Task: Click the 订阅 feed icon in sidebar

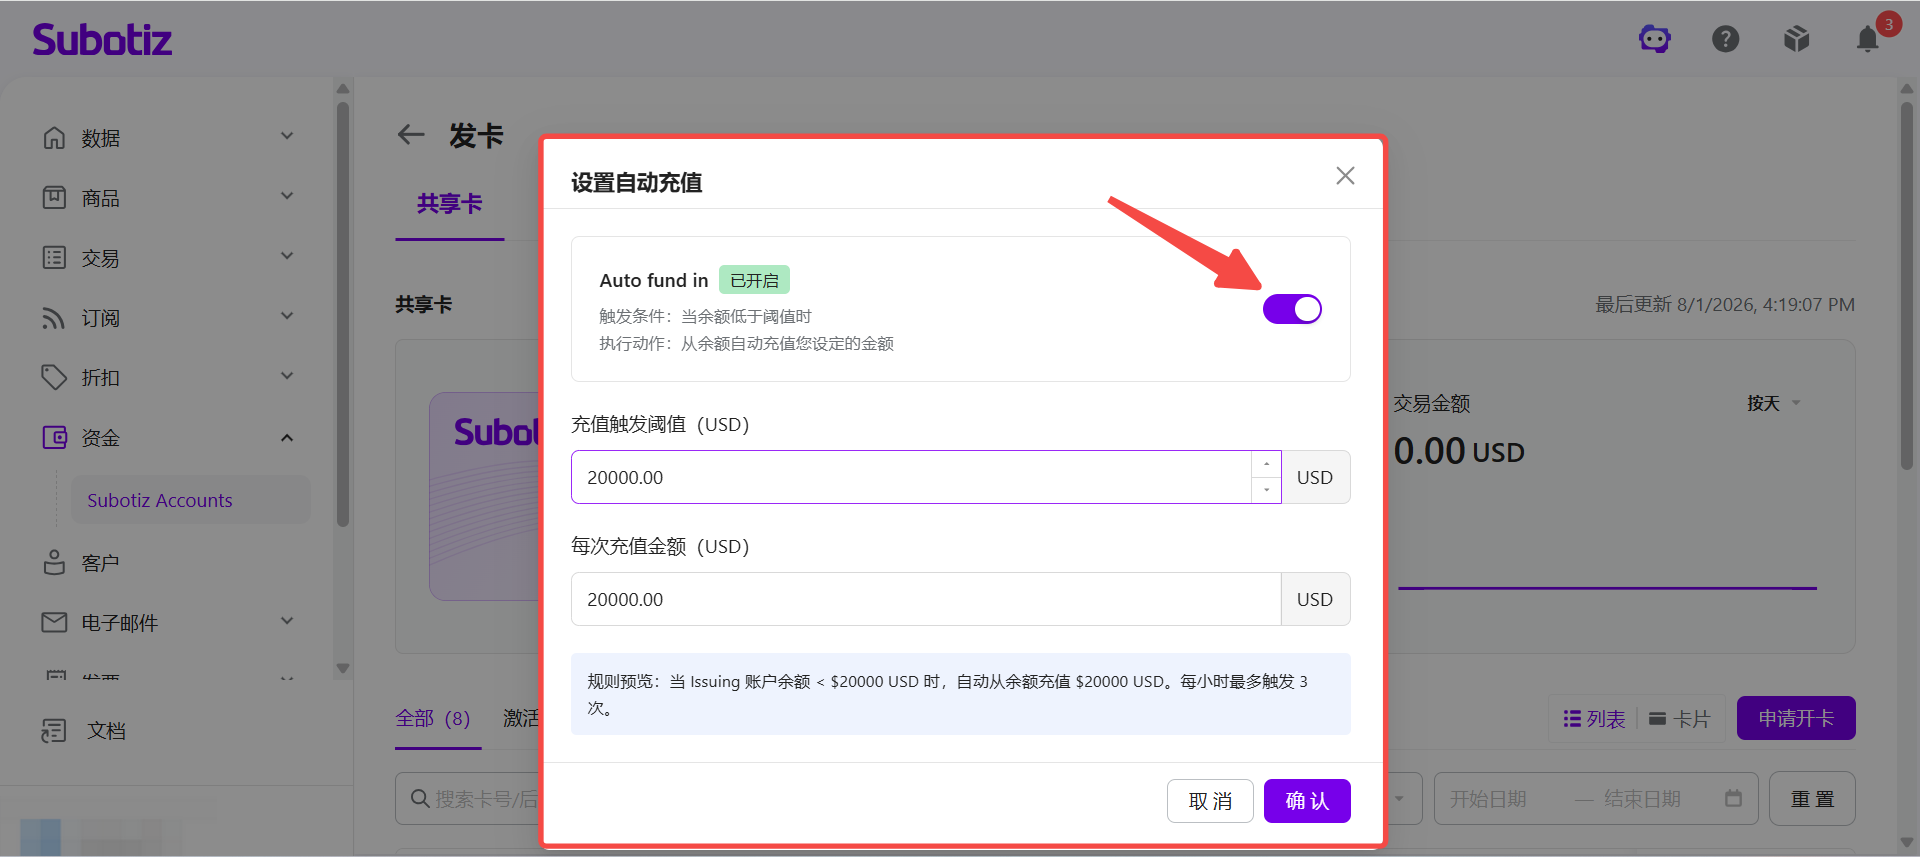Action: (54, 317)
